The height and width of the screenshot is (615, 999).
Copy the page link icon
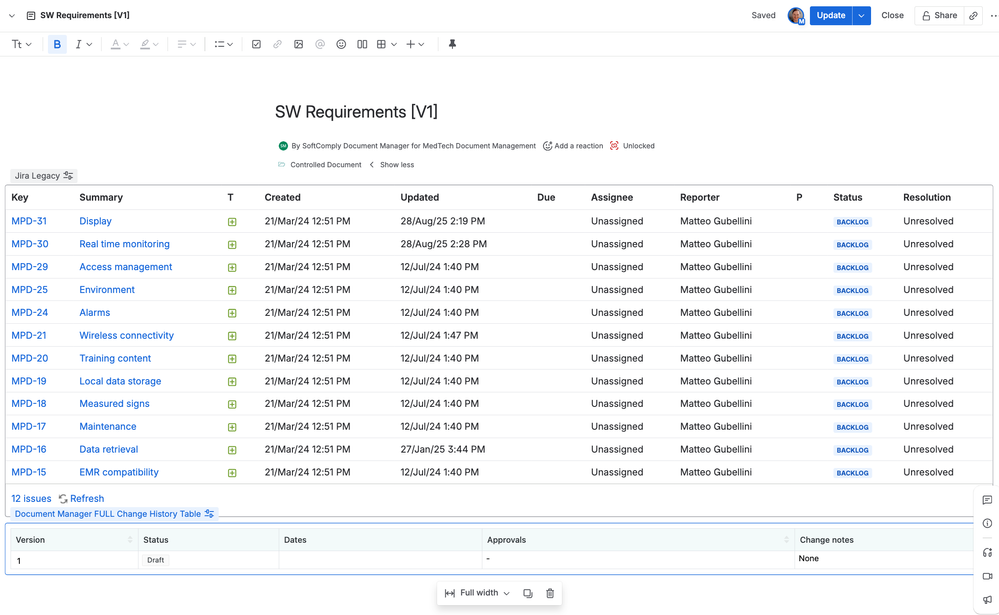point(973,16)
